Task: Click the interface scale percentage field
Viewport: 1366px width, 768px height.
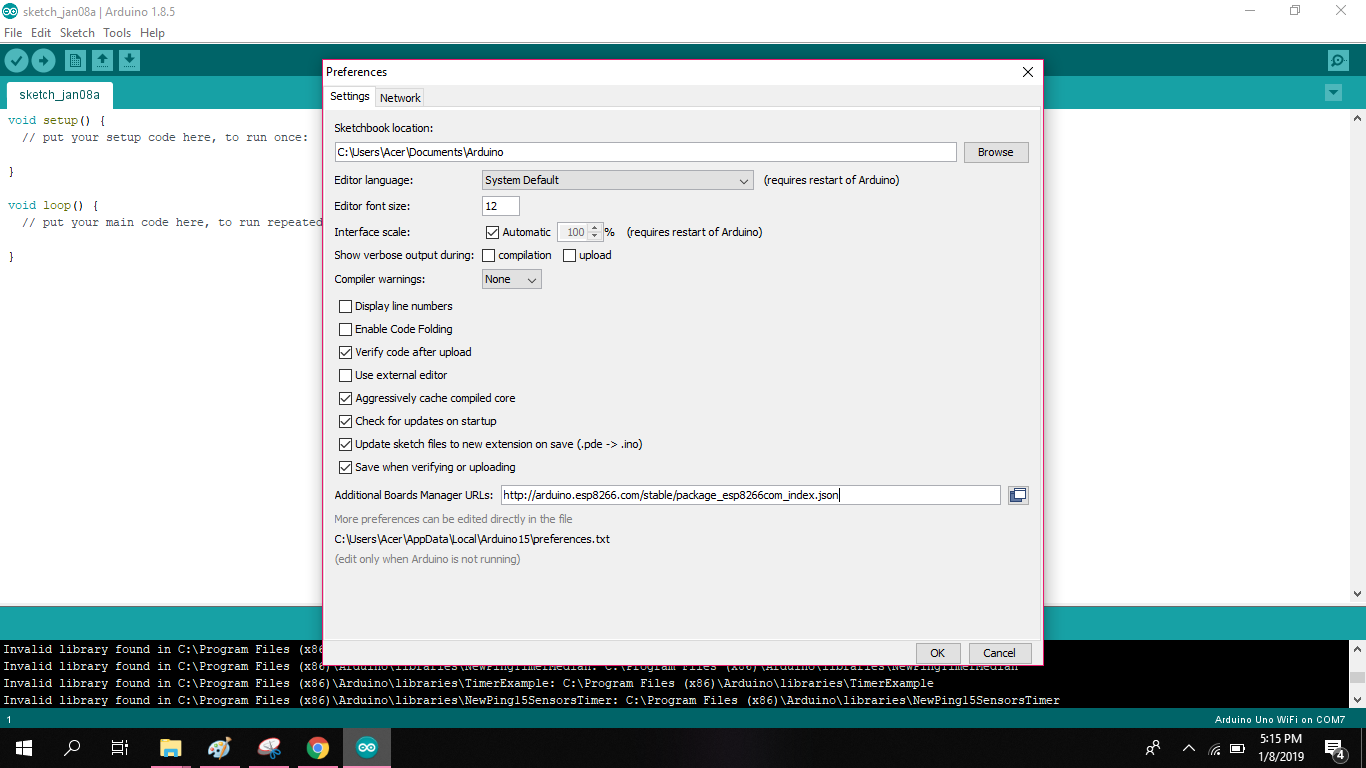Action: click(x=573, y=232)
